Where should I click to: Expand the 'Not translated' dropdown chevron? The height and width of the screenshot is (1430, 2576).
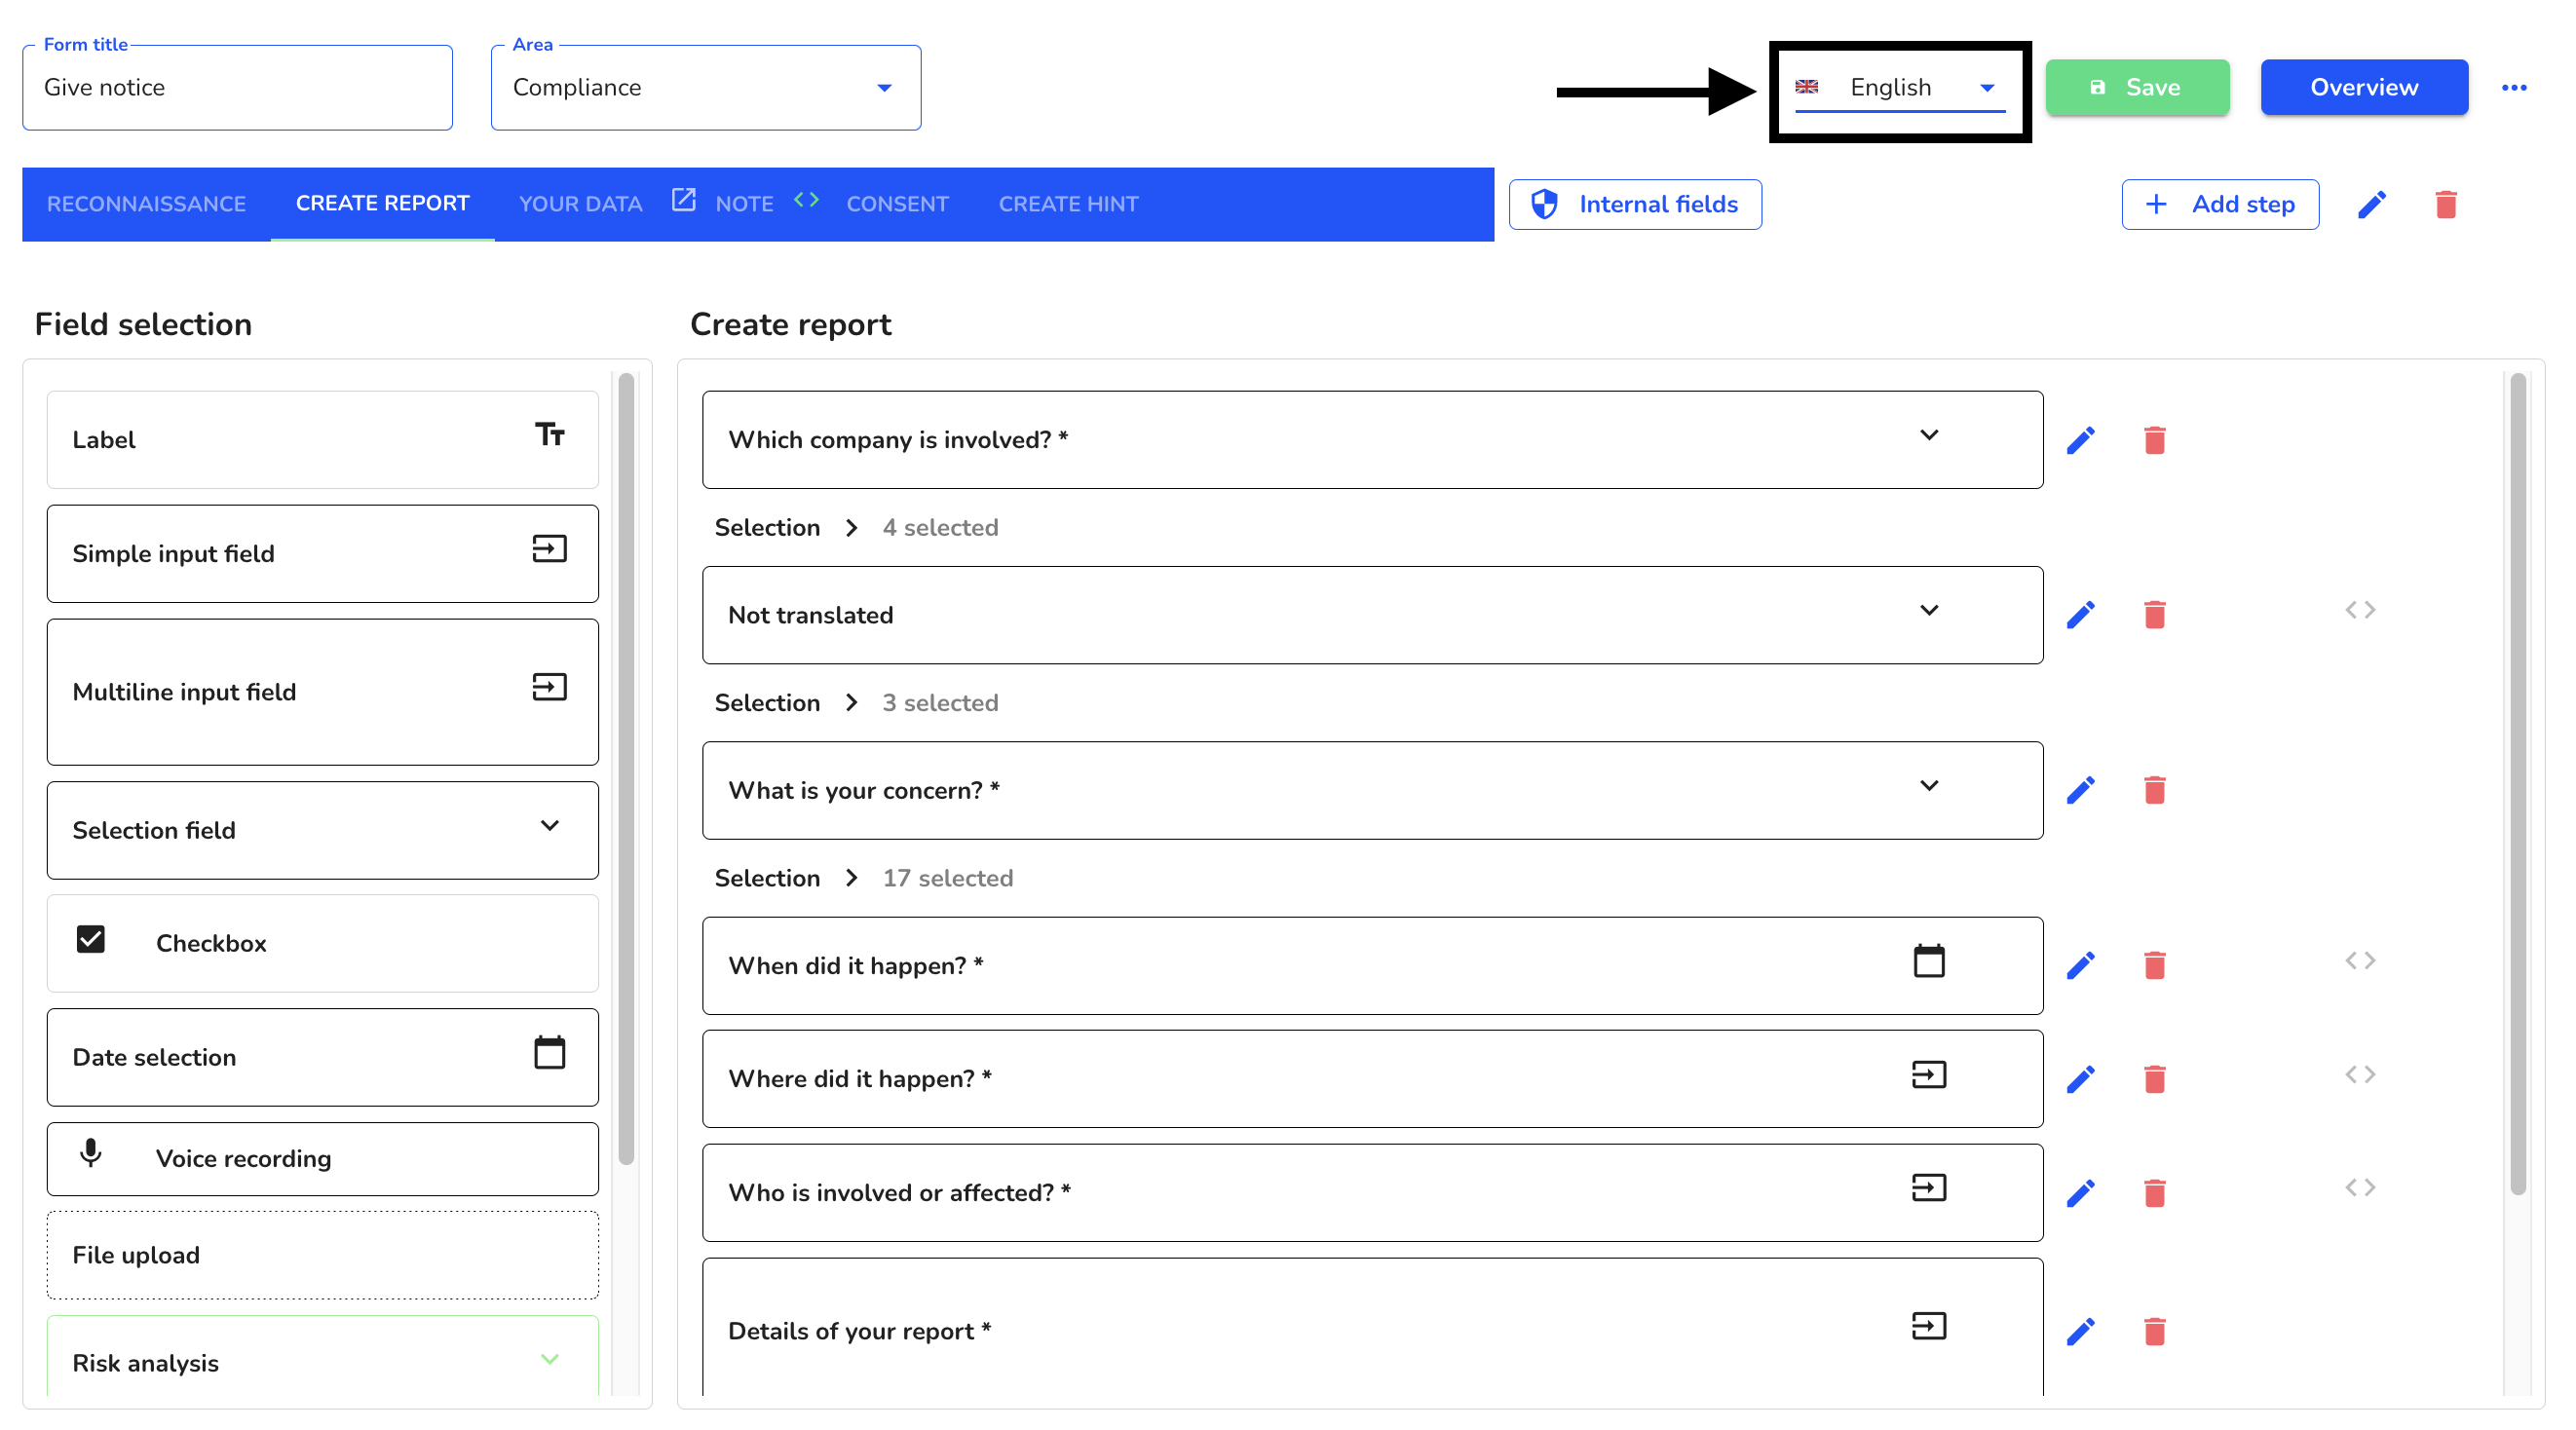pos(1928,610)
